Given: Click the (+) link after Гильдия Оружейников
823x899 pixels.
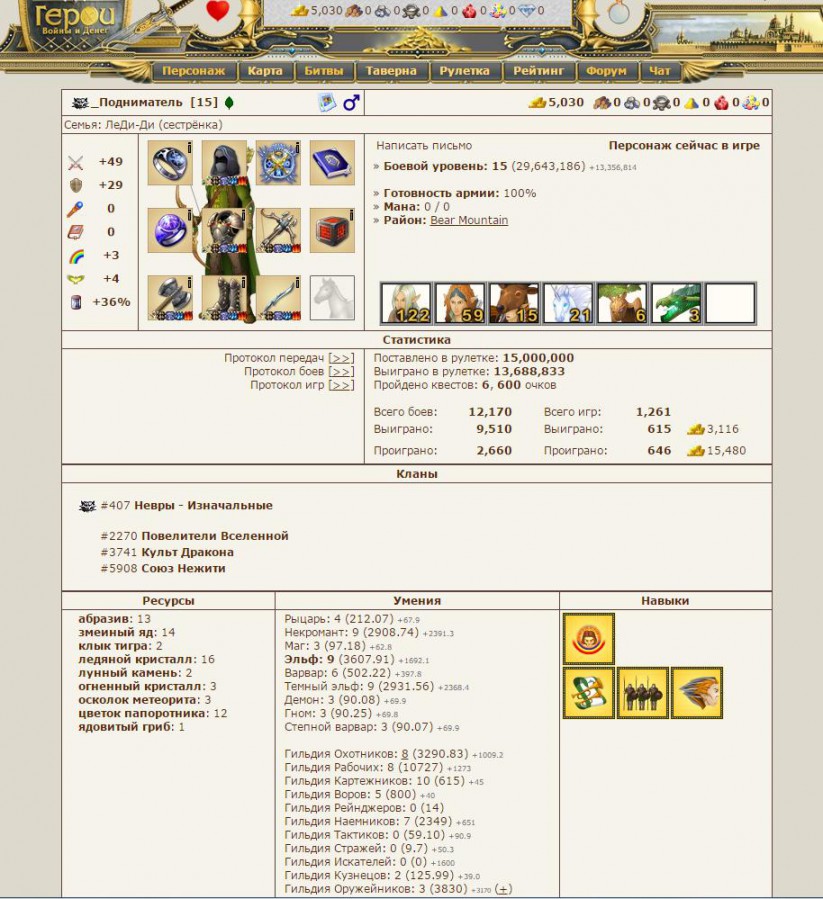Looking at the screenshot, I should (503, 889).
